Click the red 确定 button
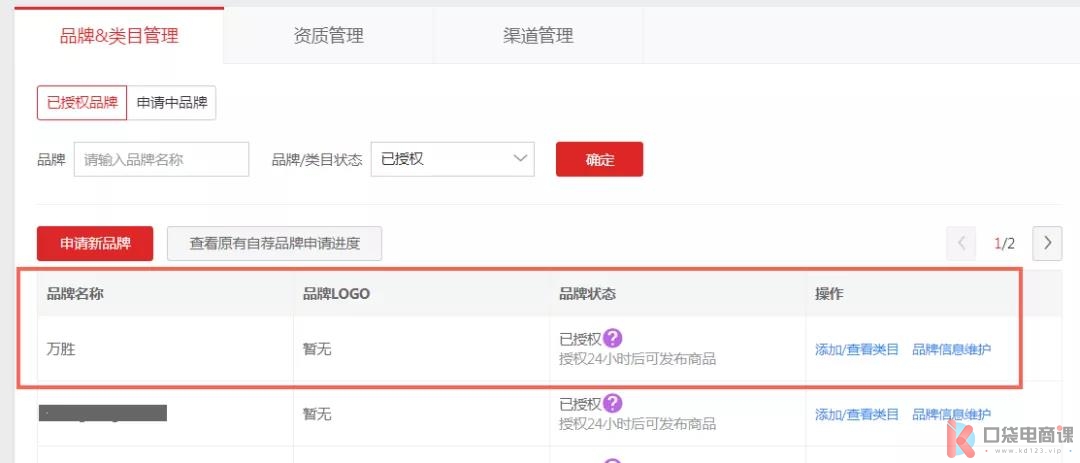 click(x=599, y=159)
